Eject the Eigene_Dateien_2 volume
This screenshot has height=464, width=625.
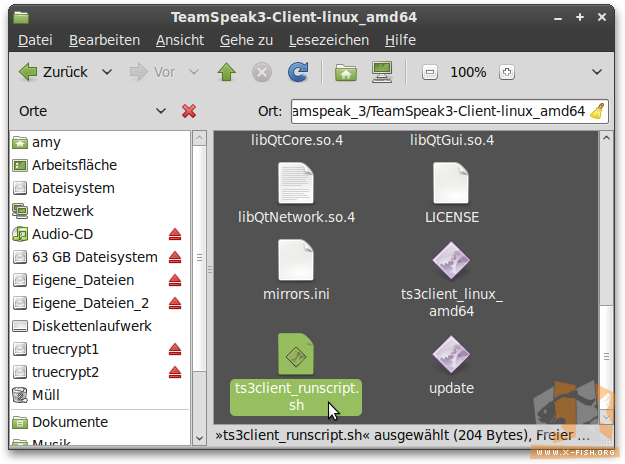point(175,303)
